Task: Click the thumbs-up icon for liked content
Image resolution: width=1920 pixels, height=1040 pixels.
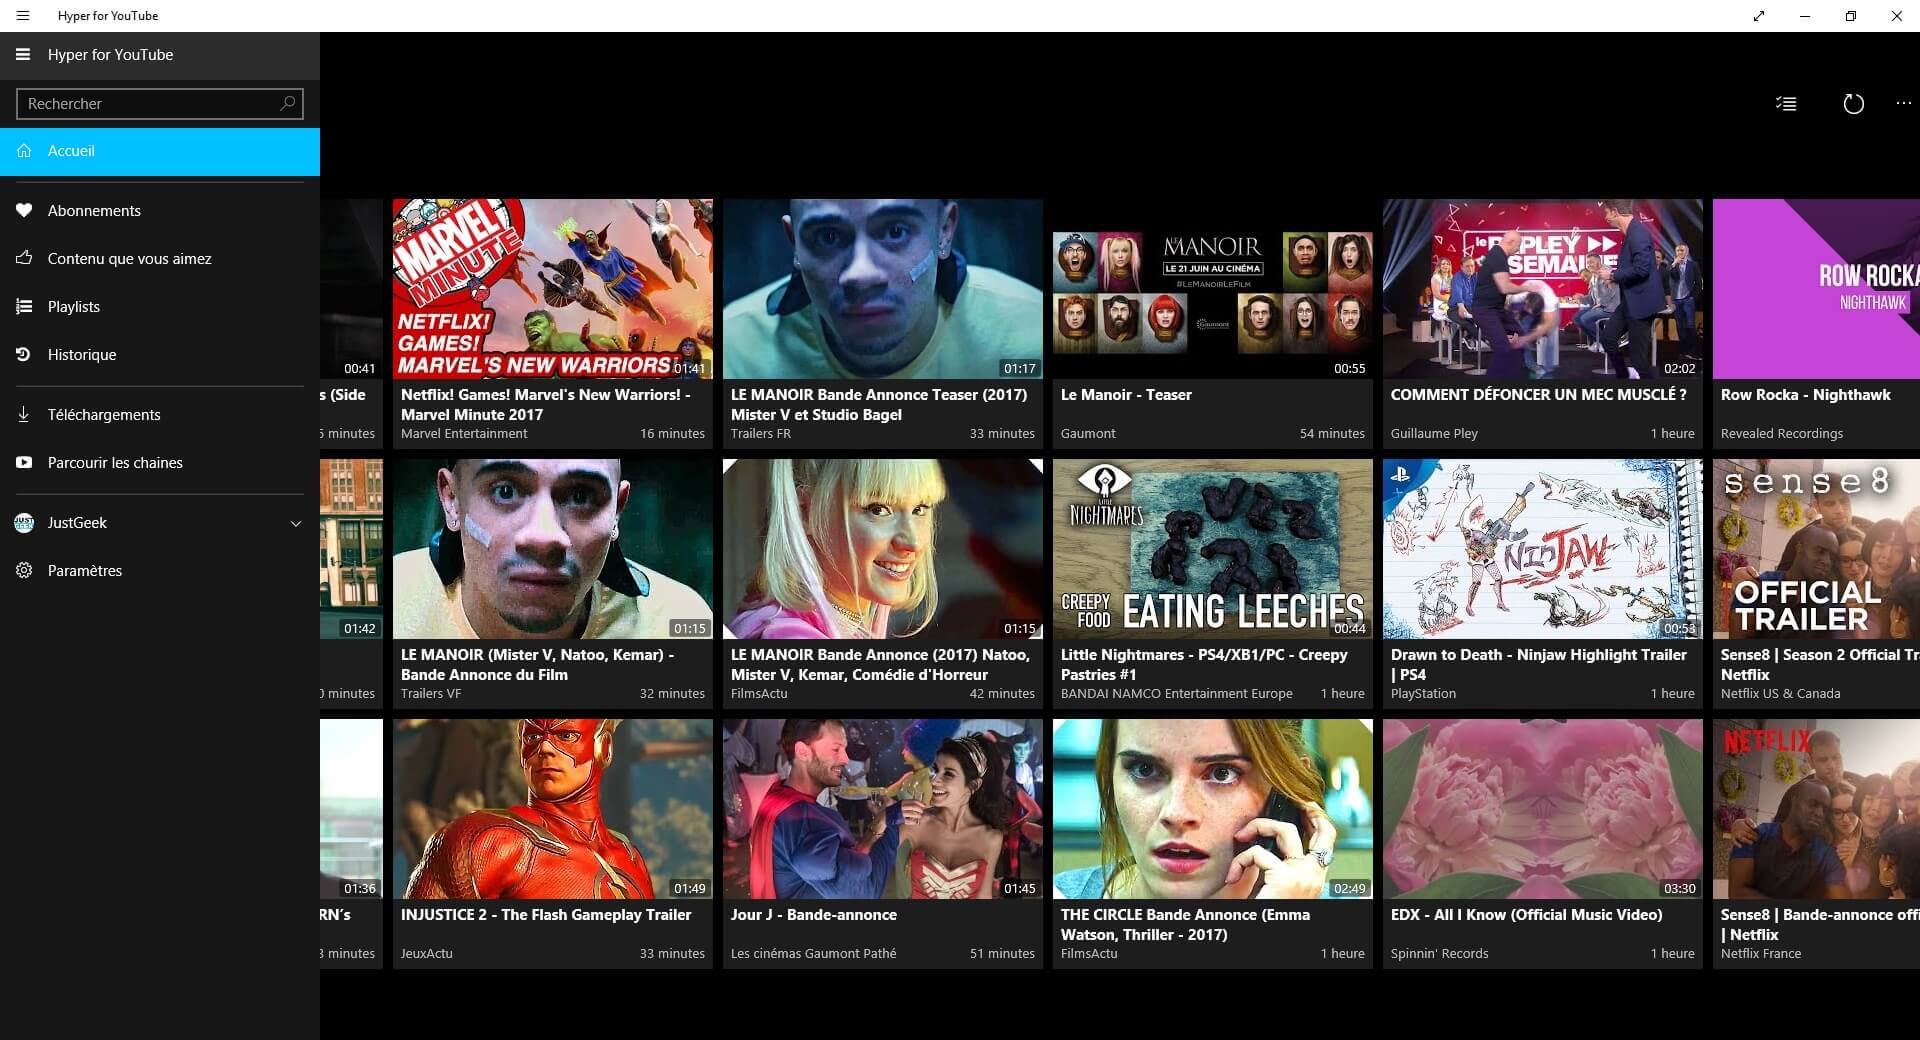Action: tap(24, 258)
